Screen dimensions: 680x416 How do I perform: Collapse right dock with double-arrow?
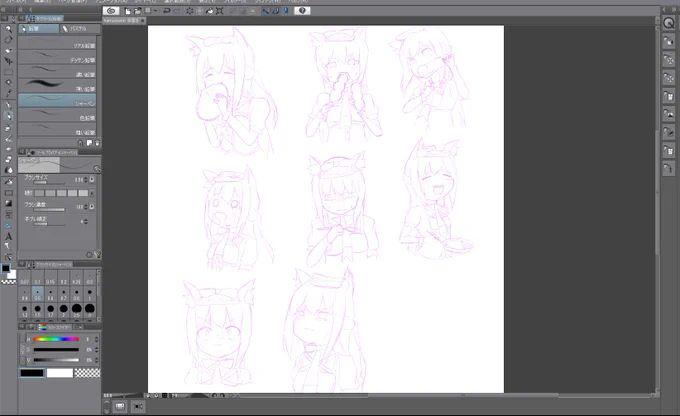tap(674, 9)
